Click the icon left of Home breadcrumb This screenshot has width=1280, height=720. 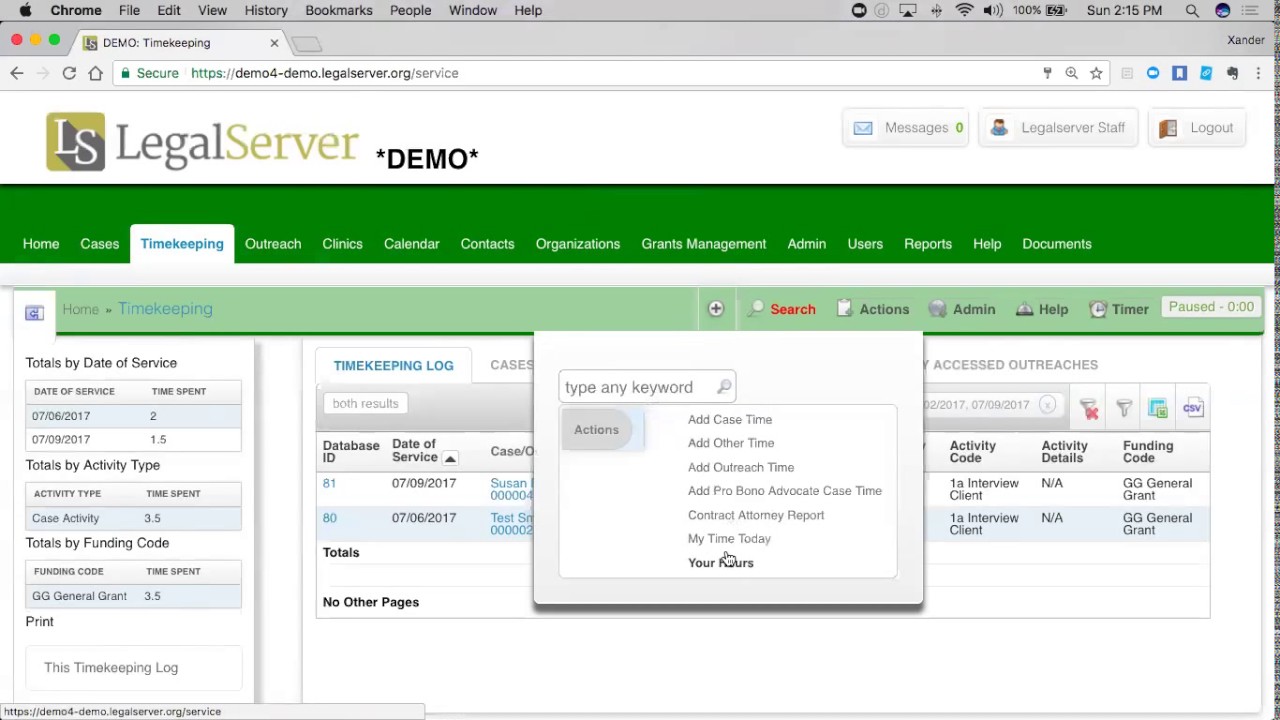click(34, 313)
